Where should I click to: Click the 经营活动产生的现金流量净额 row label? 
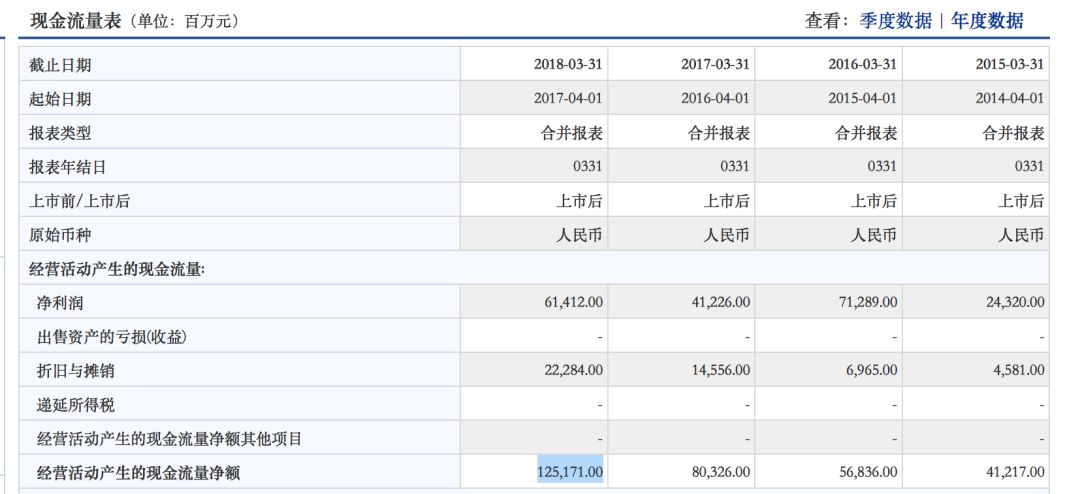[138, 472]
